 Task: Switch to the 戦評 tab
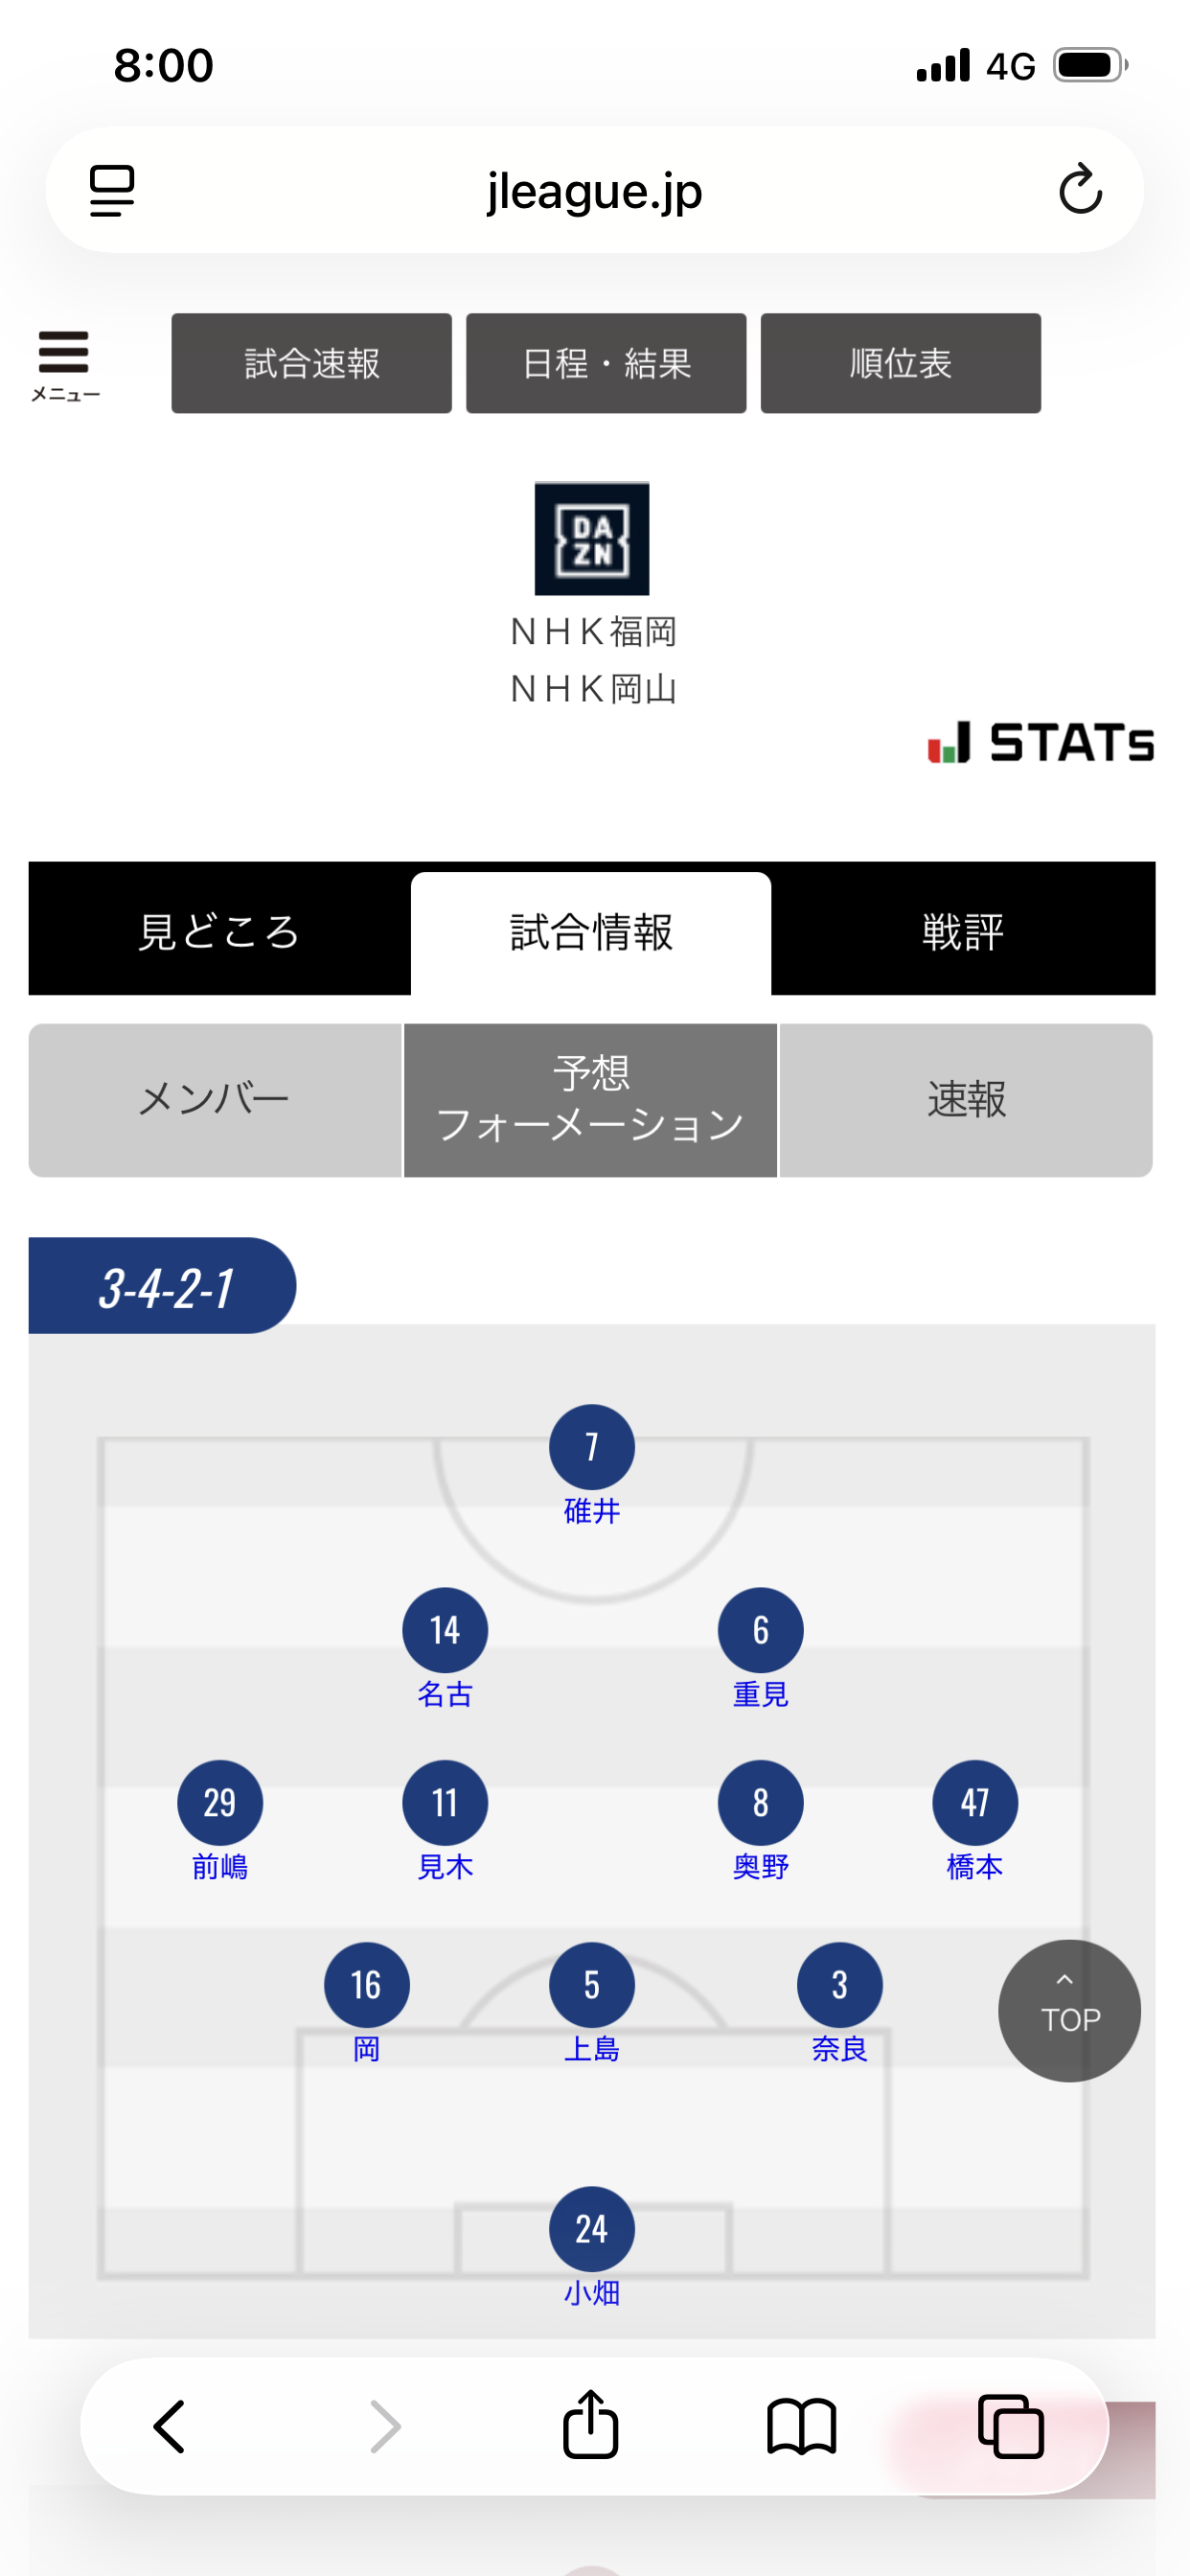click(962, 931)
